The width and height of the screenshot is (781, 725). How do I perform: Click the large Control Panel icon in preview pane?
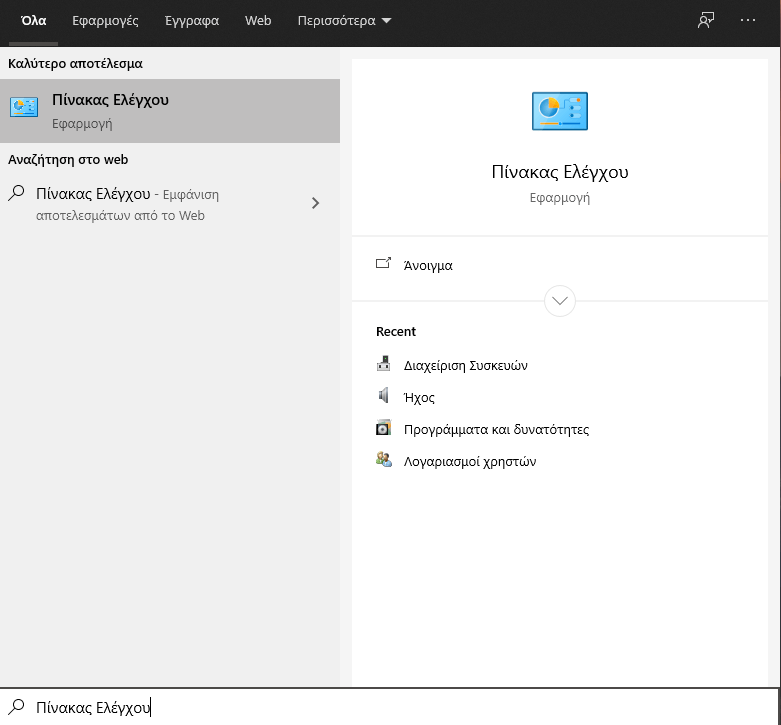[560, 111]
